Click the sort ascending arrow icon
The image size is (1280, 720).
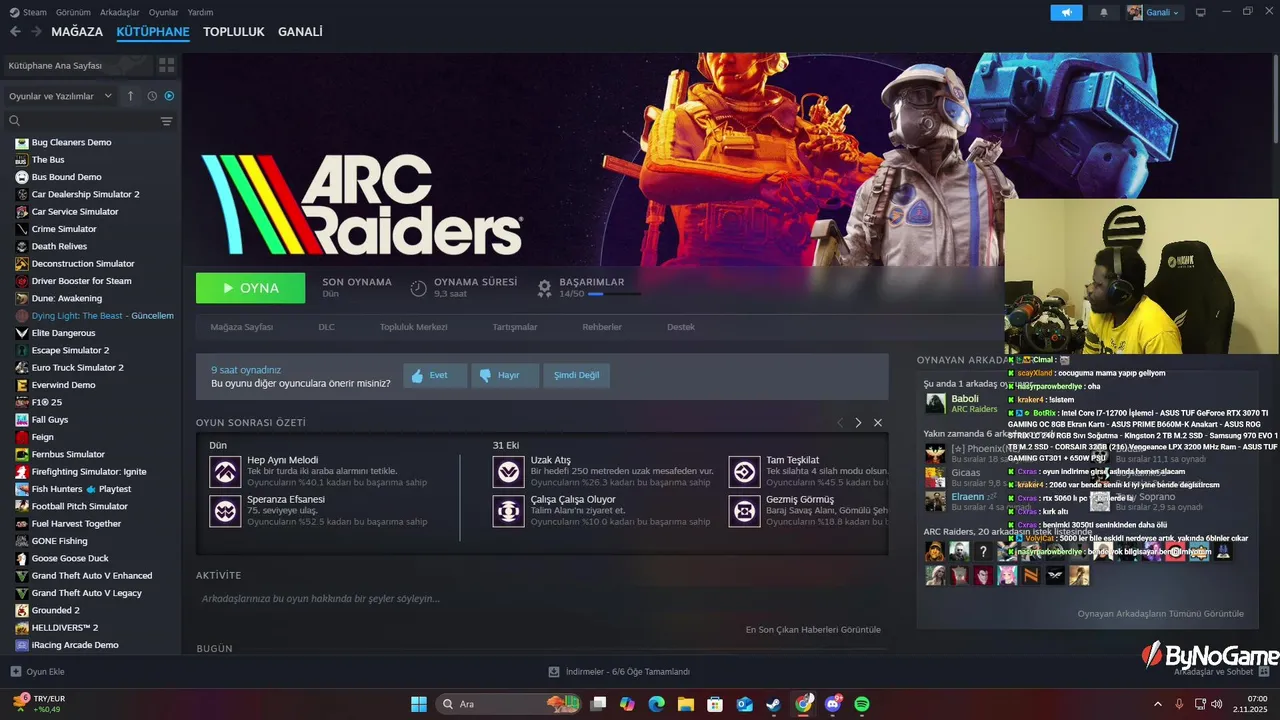click(x=130, y=96)
